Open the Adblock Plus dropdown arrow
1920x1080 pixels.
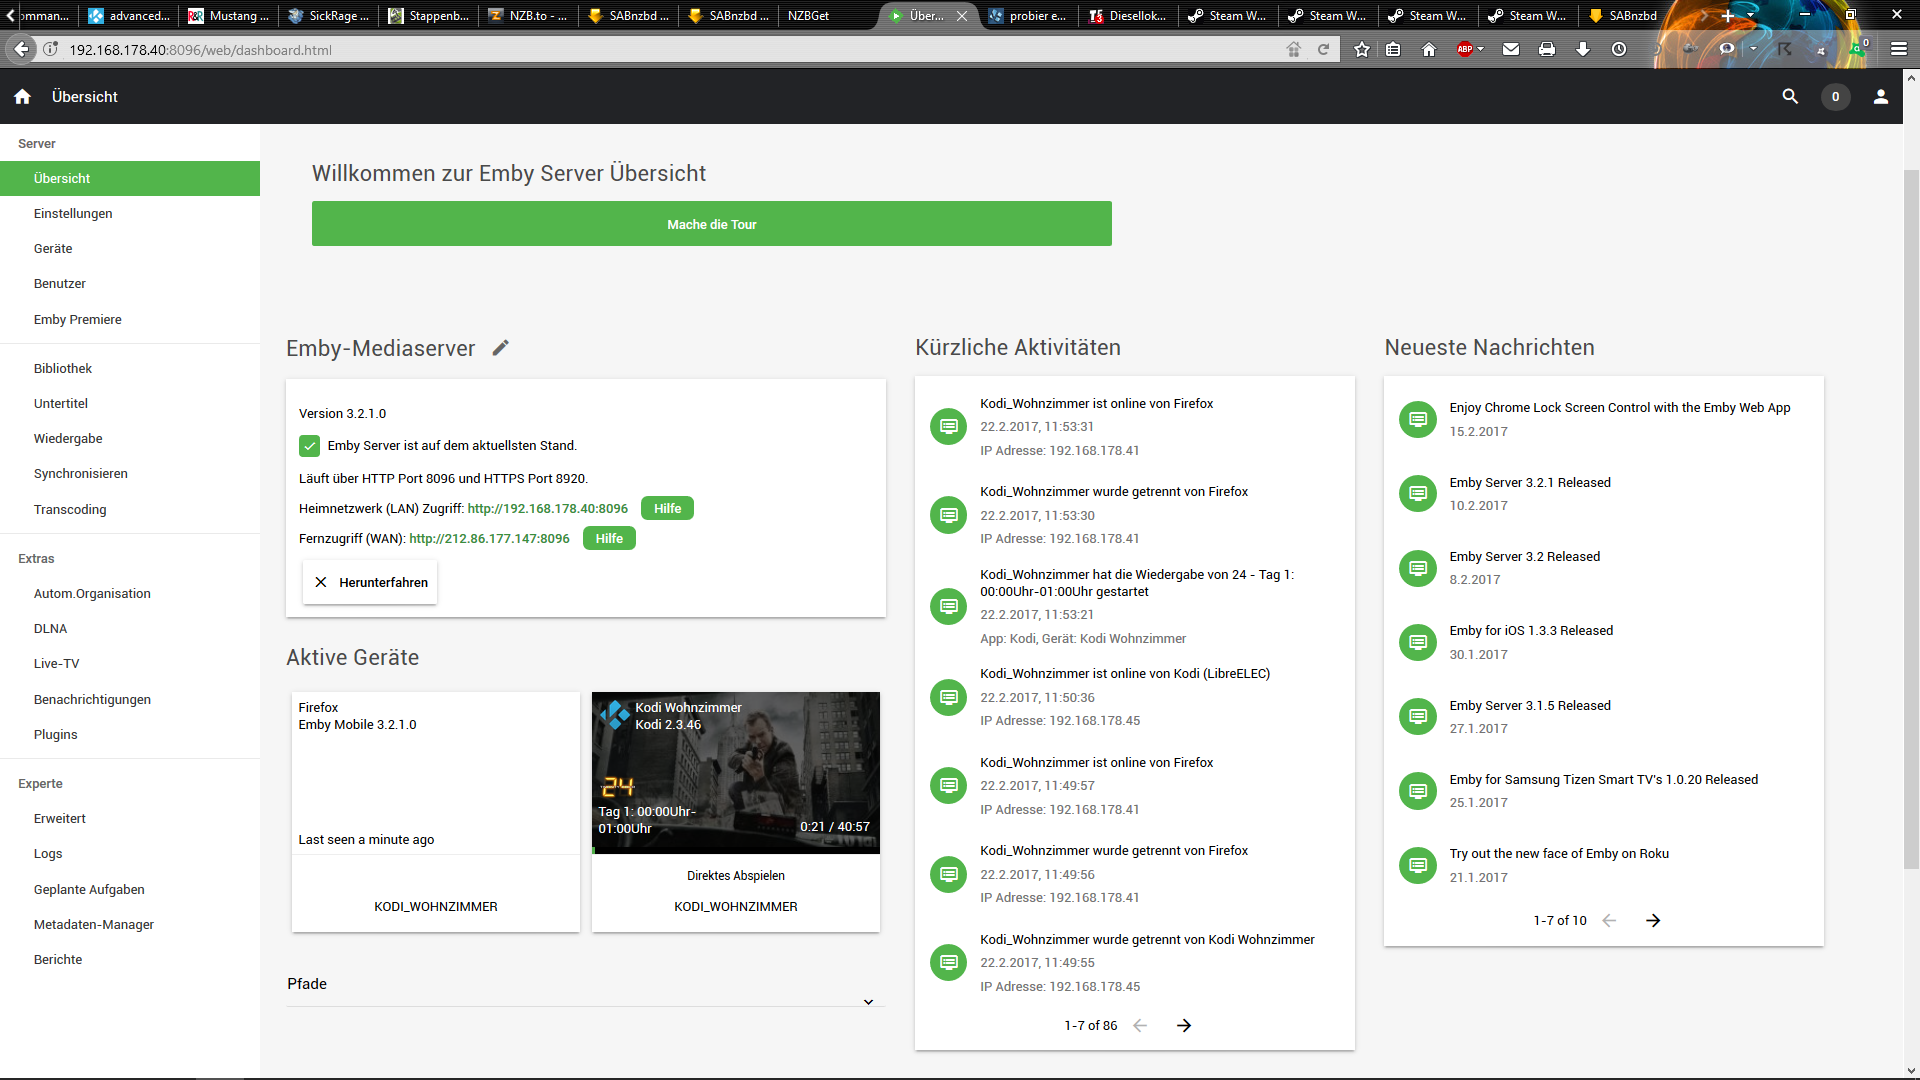[x=1481, y=49]
